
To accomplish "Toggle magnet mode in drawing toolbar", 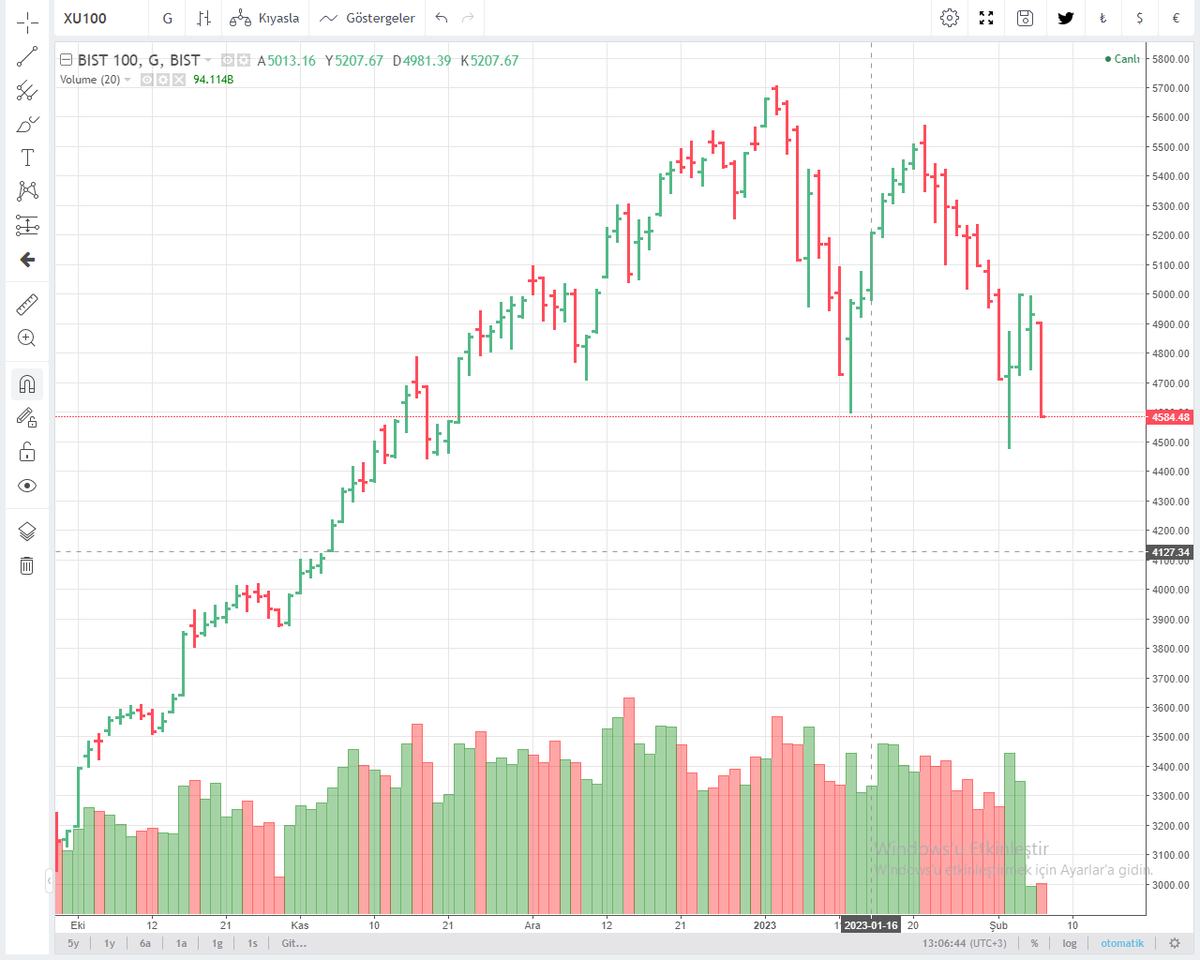I will (x=27, y=384).
